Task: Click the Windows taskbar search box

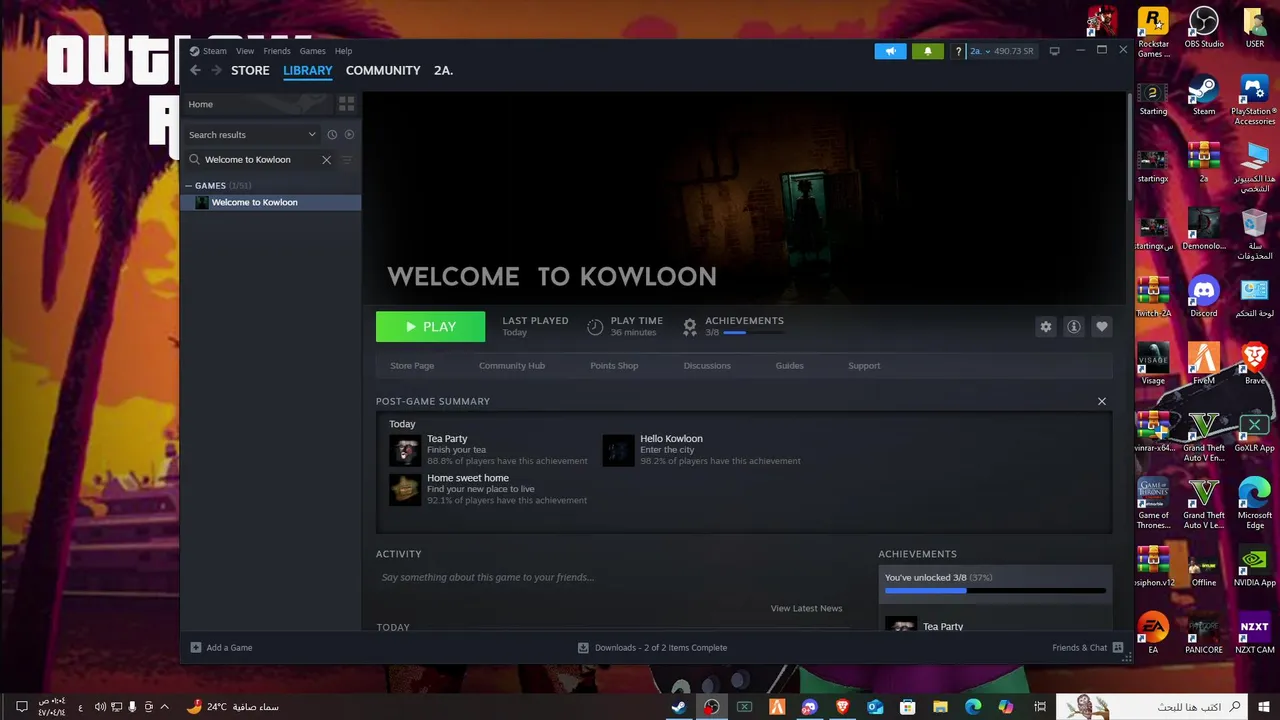Action: tap(1153, 707)
